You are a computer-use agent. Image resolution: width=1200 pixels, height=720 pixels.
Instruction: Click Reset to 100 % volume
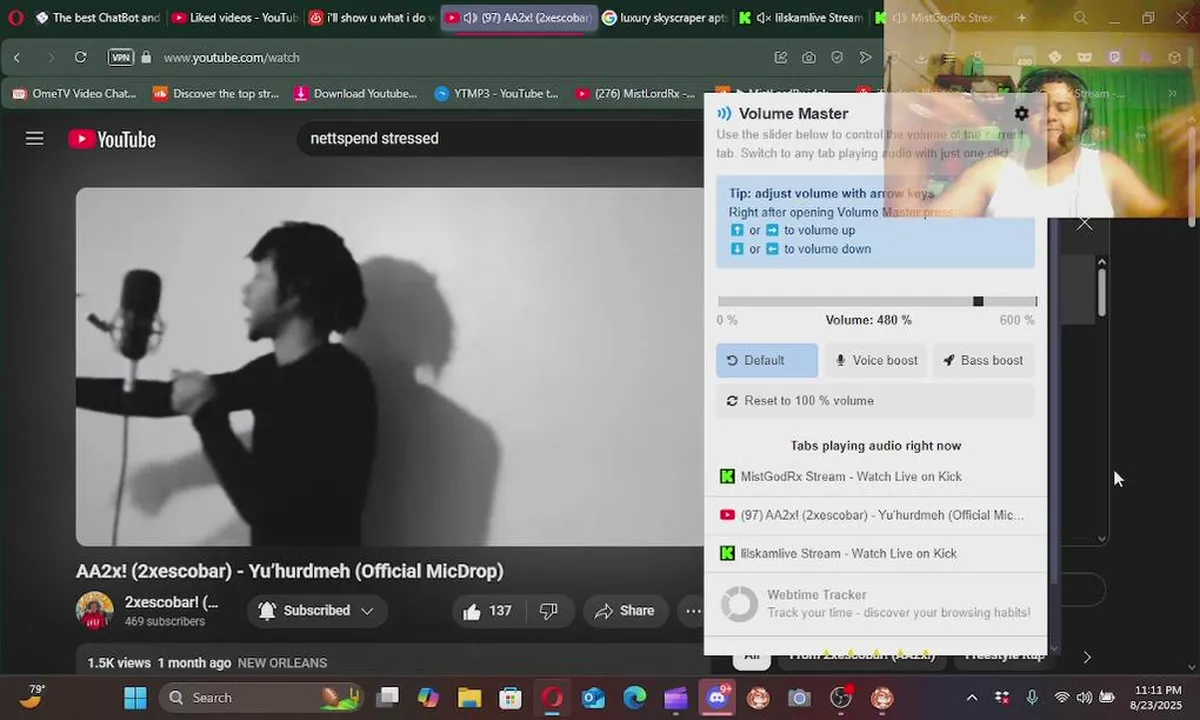pyautogui.click(x=875, y=401)
